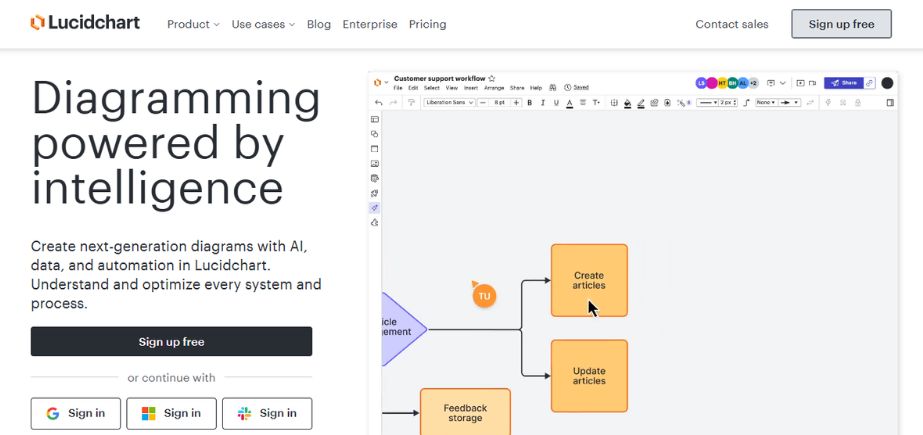The height and width of the screenshot is (435, 923).
Task: Go to the Pricing page
Action: [x=427, y=24]
